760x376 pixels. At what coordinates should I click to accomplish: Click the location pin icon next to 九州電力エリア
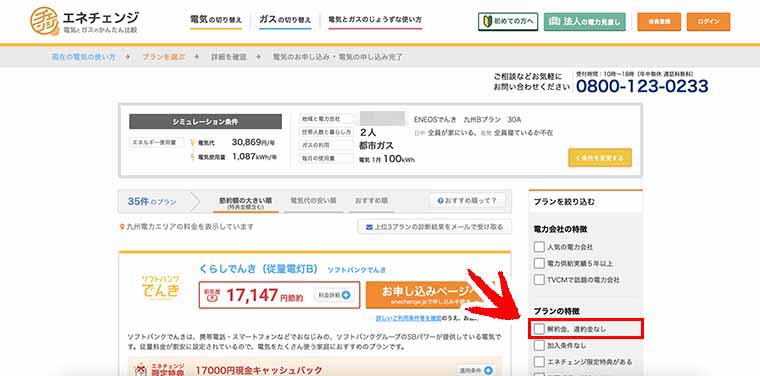[123, 227]
